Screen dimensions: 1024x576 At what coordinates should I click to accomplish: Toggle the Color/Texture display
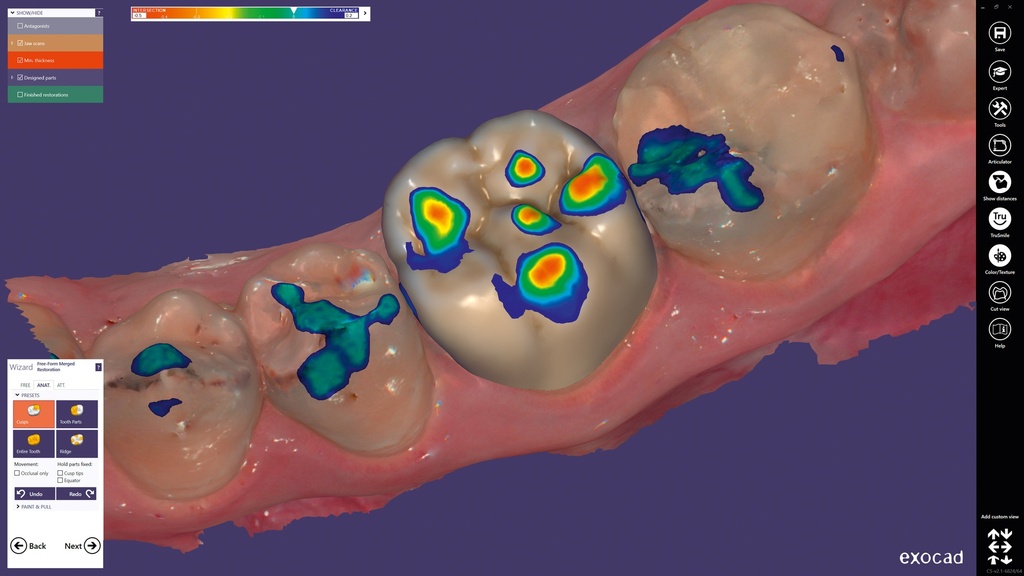(x=999, y=256)
